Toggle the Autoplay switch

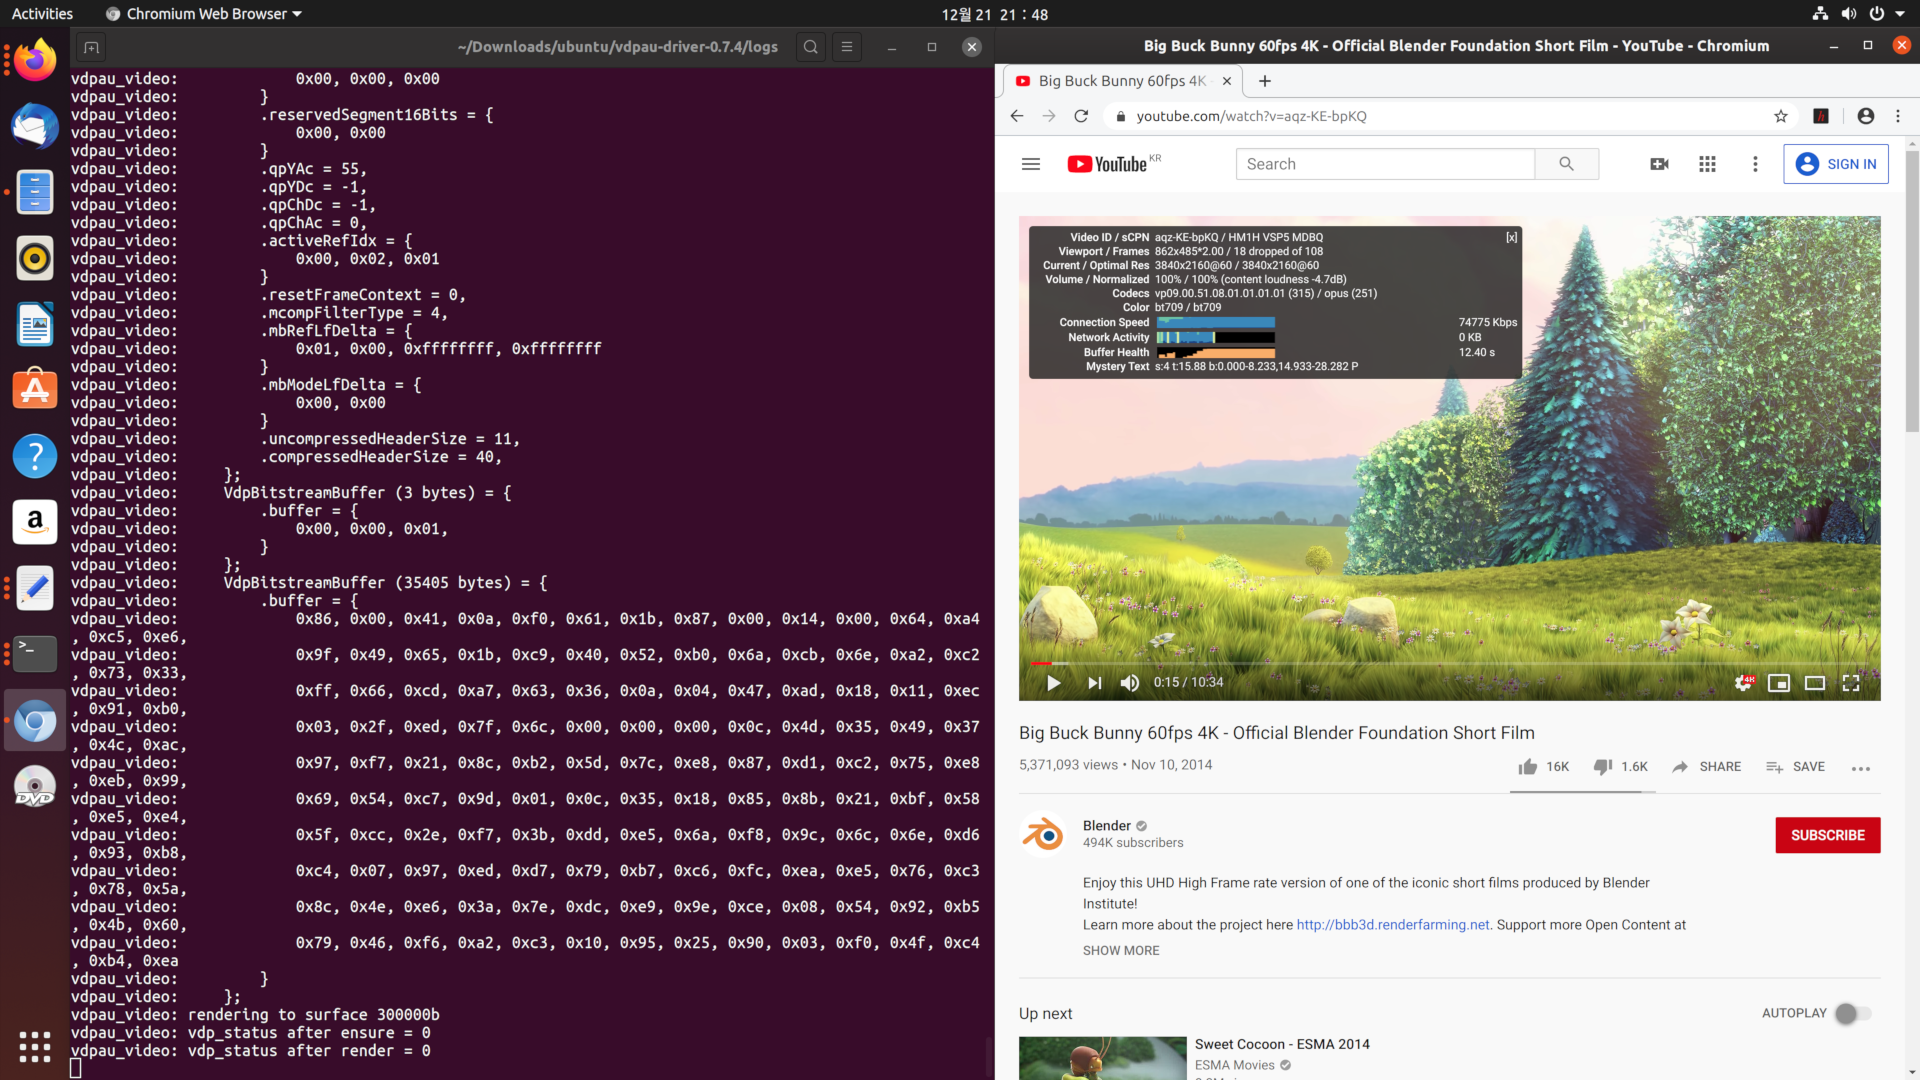(x=1853, y=1014)
